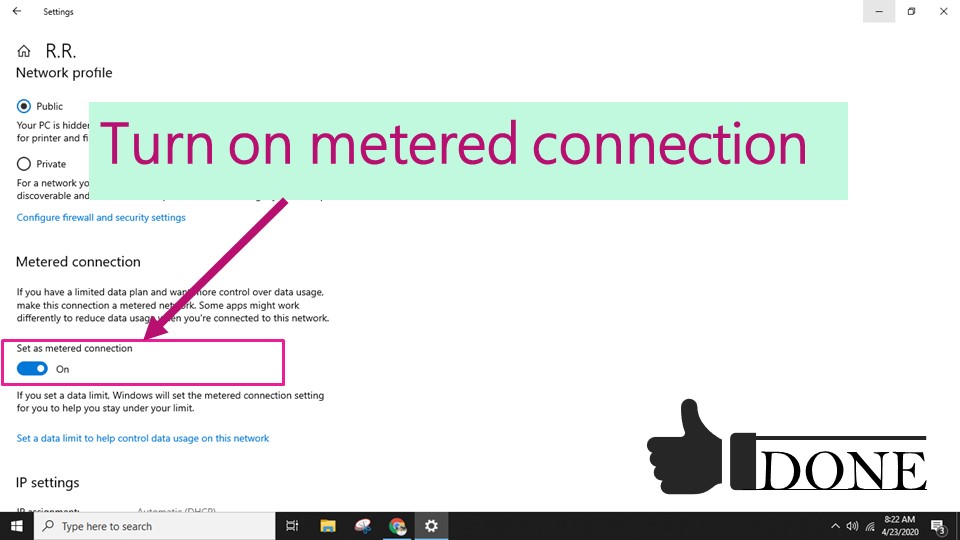Open the volume control in system tray
The height and width of the screenshot is (540, 960).
click(852, 526)
